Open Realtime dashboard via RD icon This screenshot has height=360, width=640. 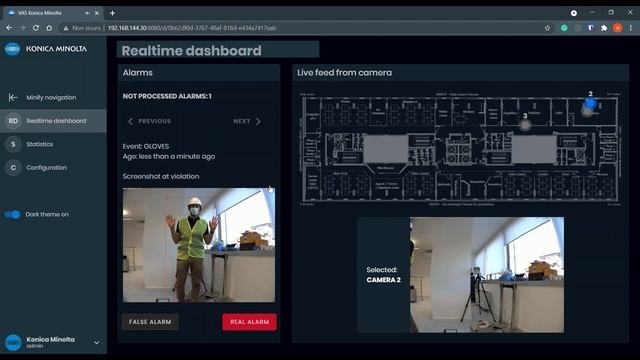(x=13, y=121)
